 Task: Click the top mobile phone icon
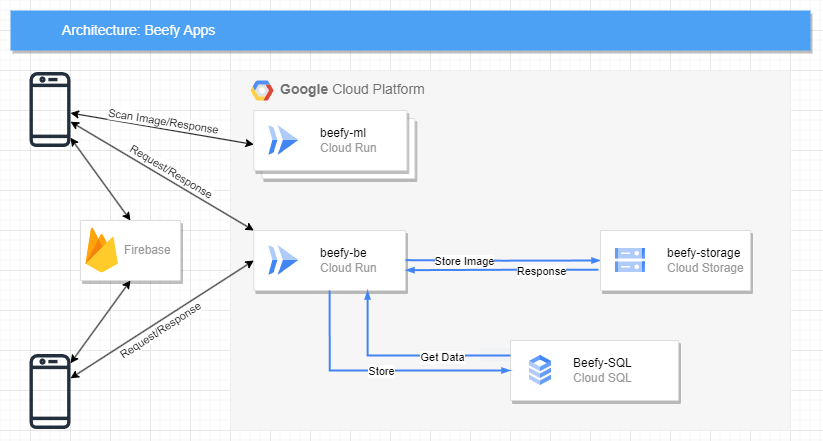click(50, 109)
